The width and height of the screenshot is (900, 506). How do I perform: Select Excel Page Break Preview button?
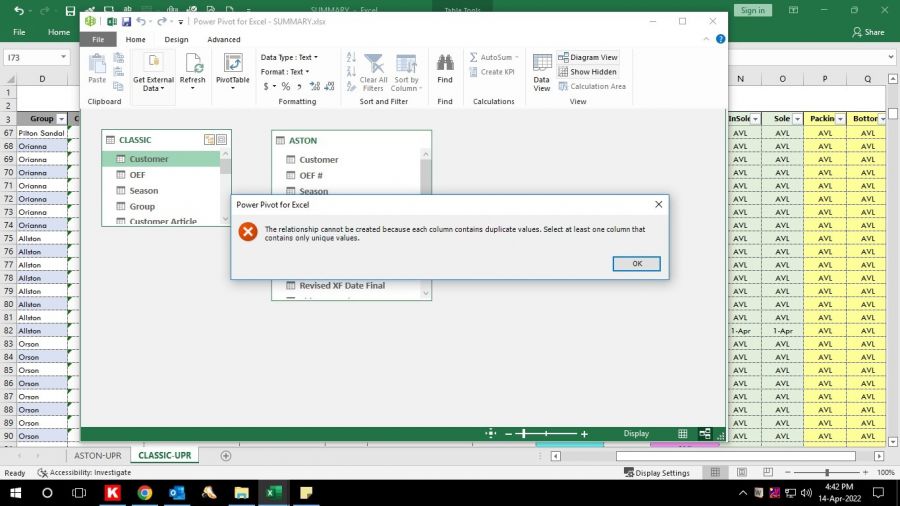click(x=768, y=472)
